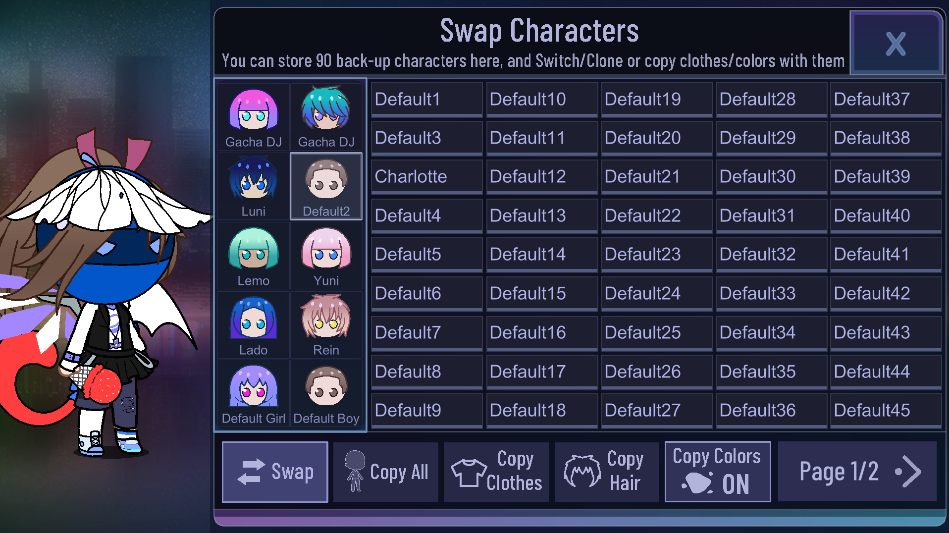Select the Charlotte backup slot
The height and width of the screenshot is (533, 949).
(x=427, y=177)
